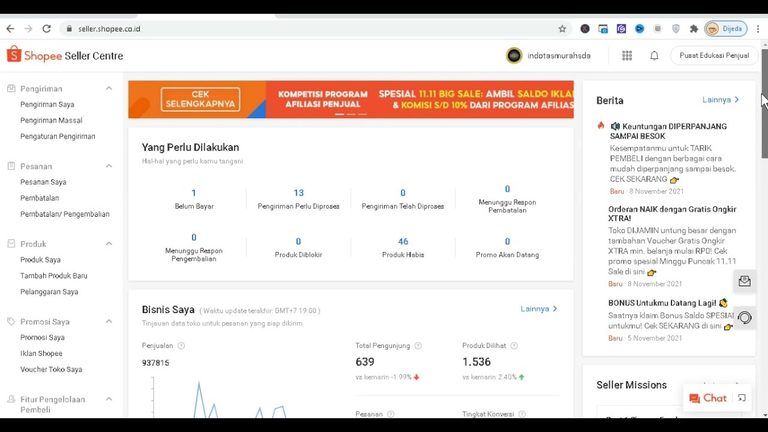Open Pengiriman Saya in the sidebar

47,104
